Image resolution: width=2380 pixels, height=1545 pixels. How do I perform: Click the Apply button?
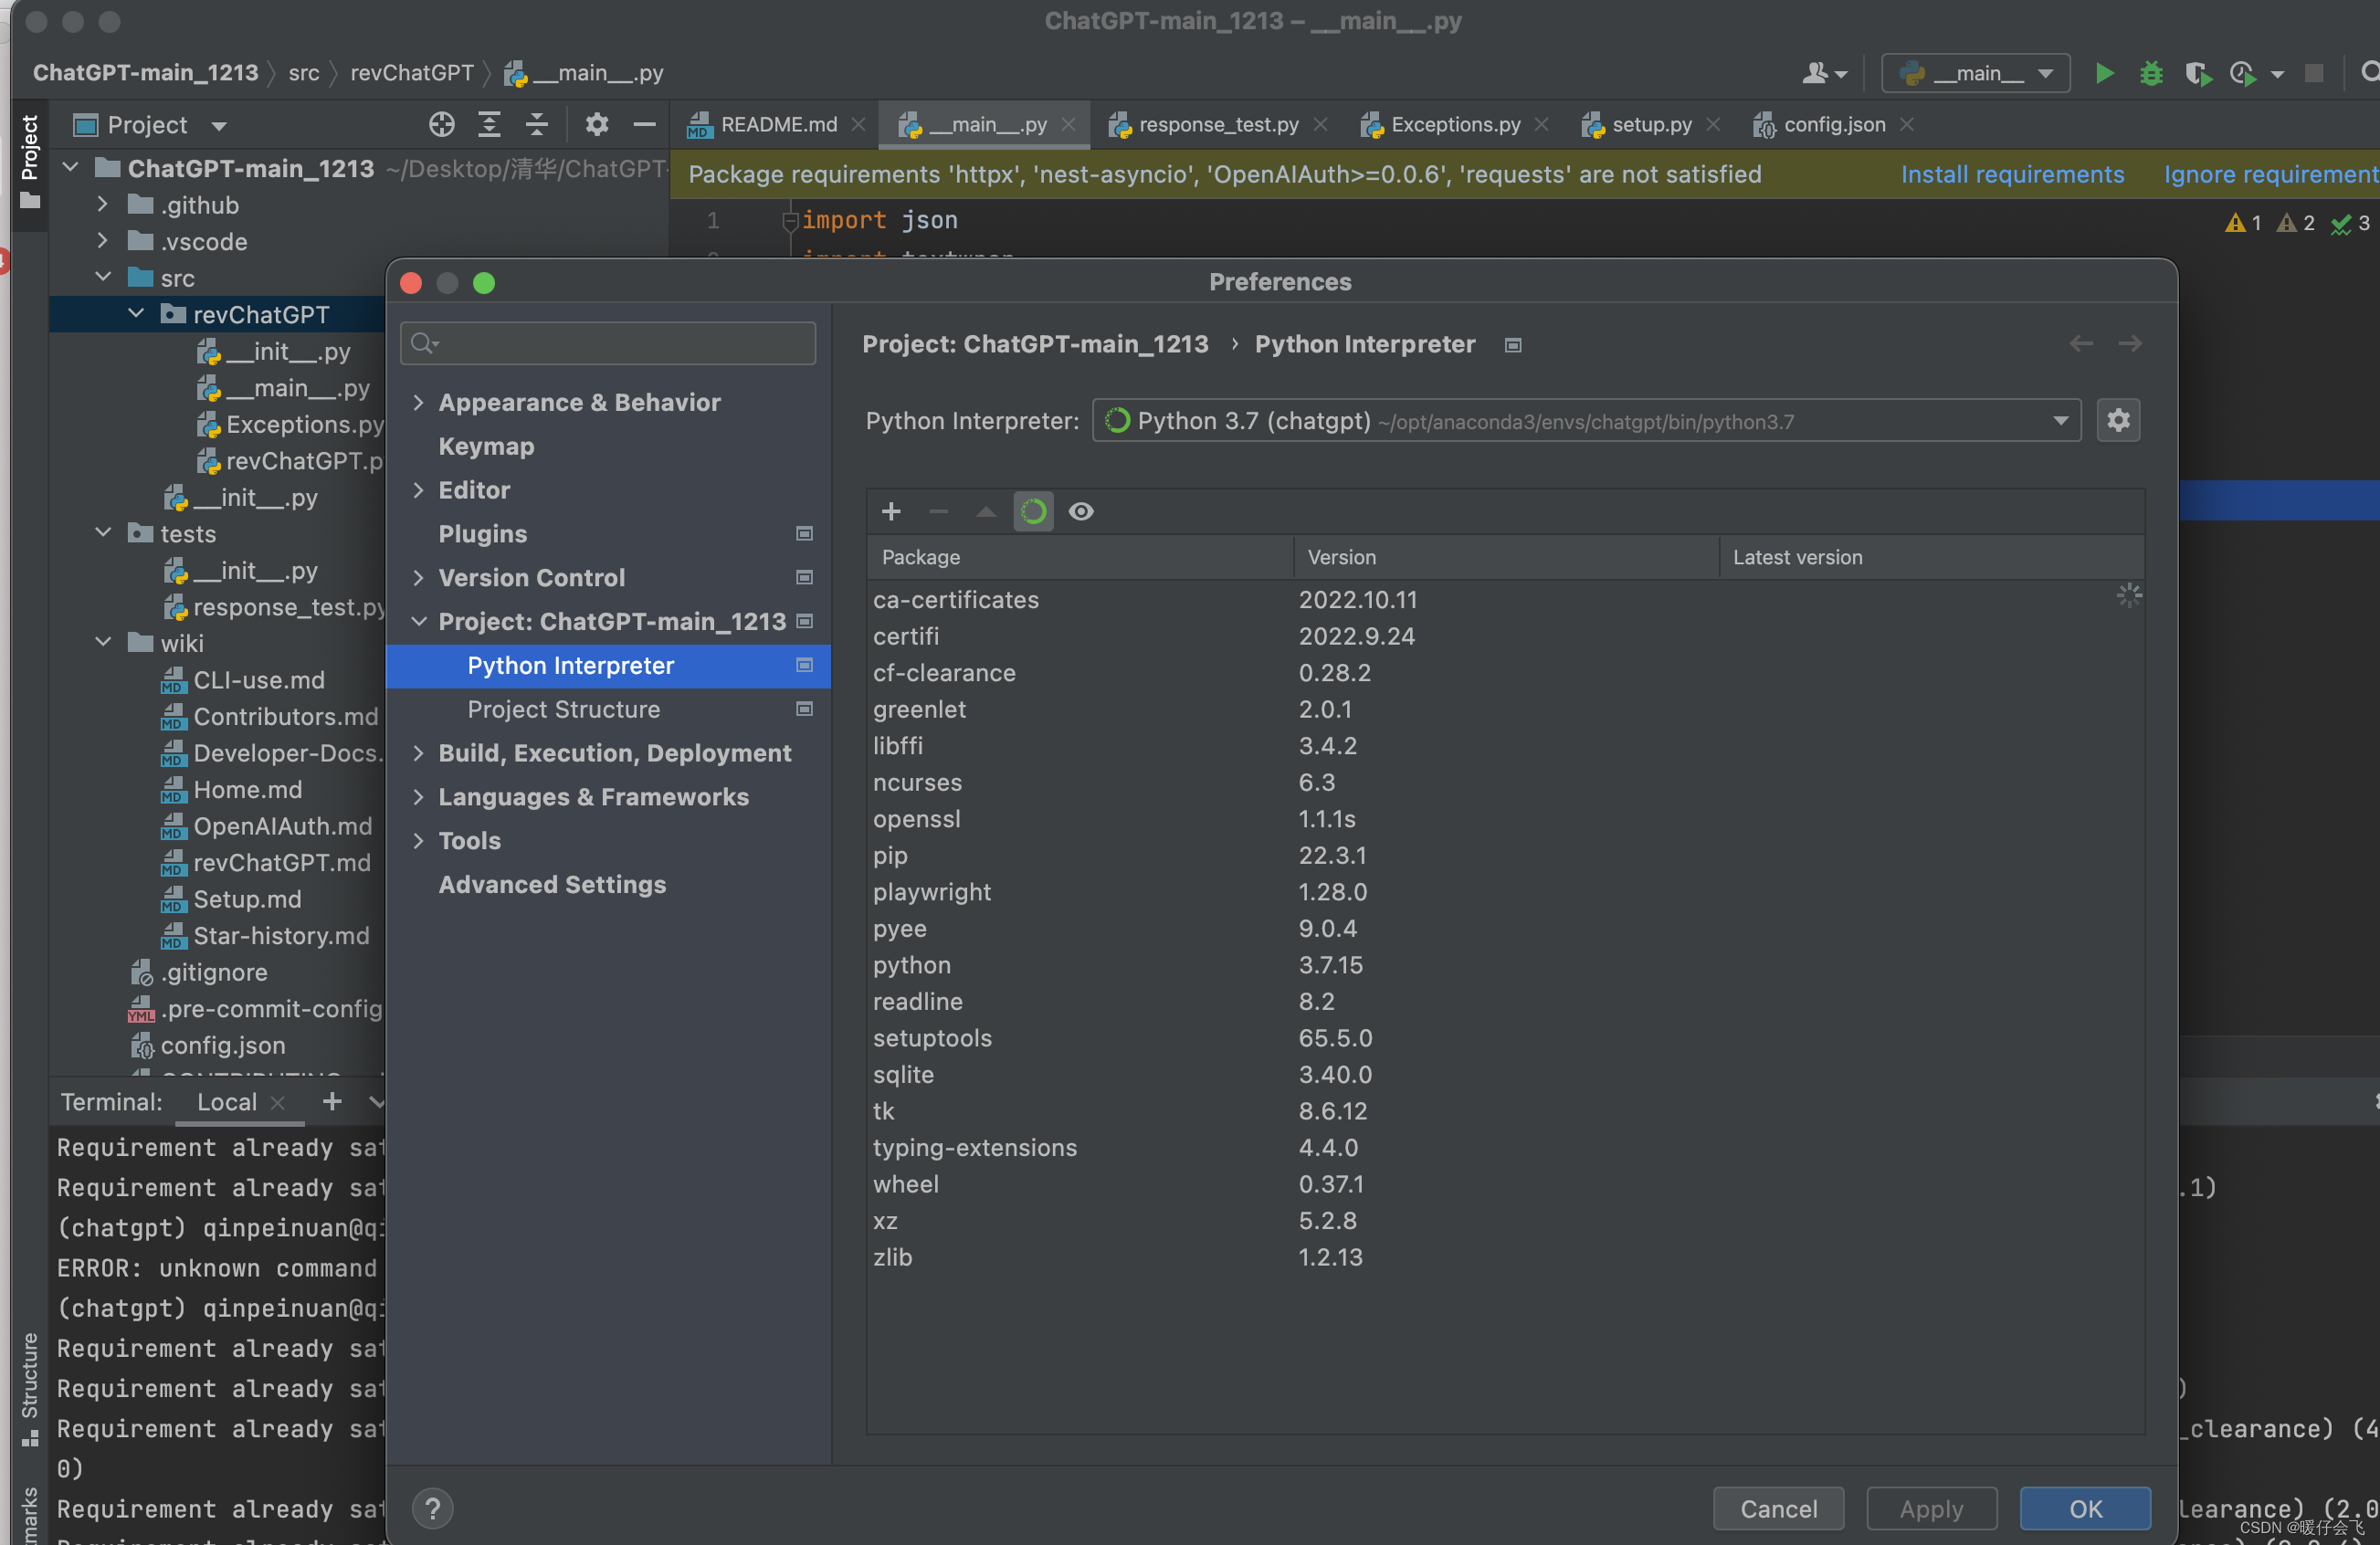pyautogui.click(x=1931, y=1508)
